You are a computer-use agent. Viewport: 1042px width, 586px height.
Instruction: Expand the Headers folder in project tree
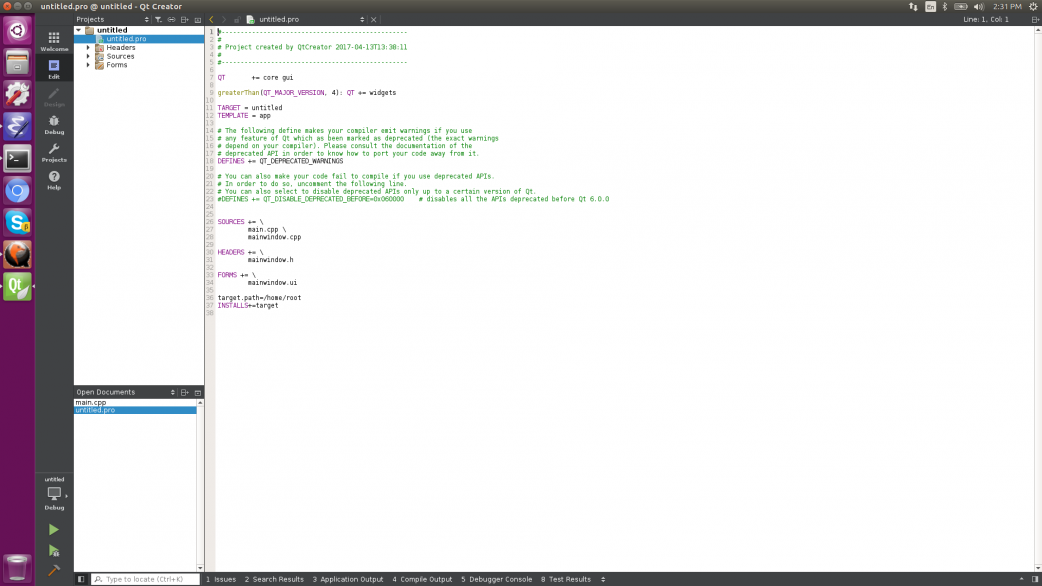click(88, 48)
